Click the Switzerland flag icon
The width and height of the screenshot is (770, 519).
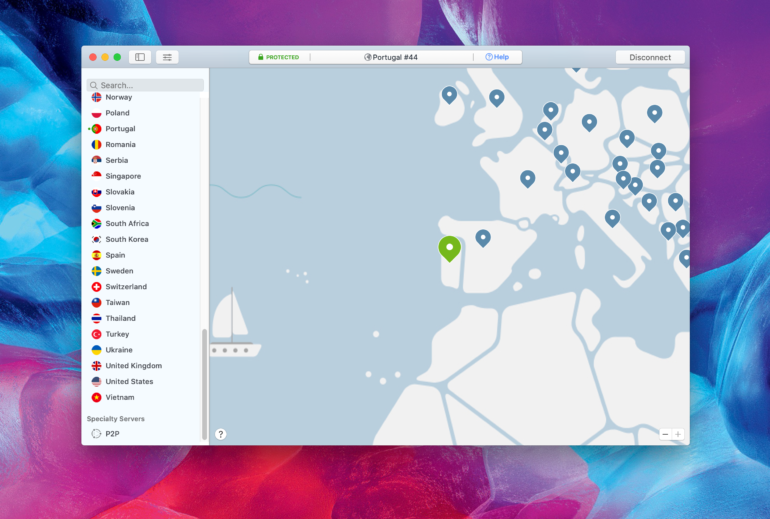96,287
